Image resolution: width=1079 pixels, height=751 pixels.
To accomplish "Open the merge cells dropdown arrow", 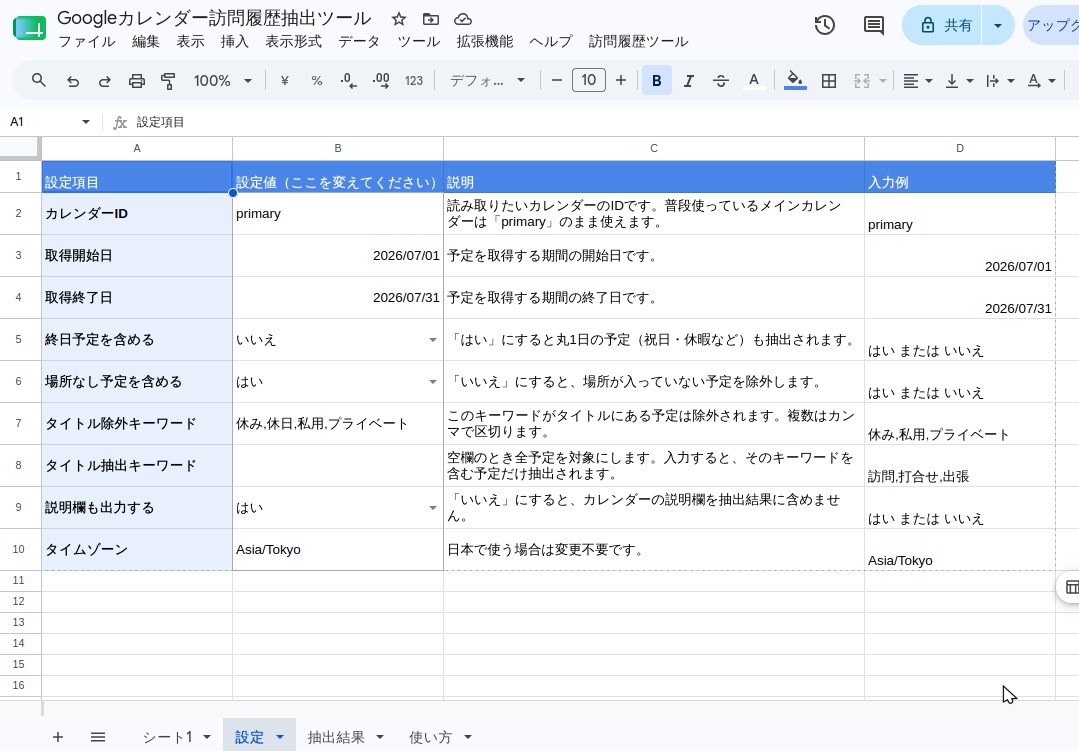I will tap(883, 81).
